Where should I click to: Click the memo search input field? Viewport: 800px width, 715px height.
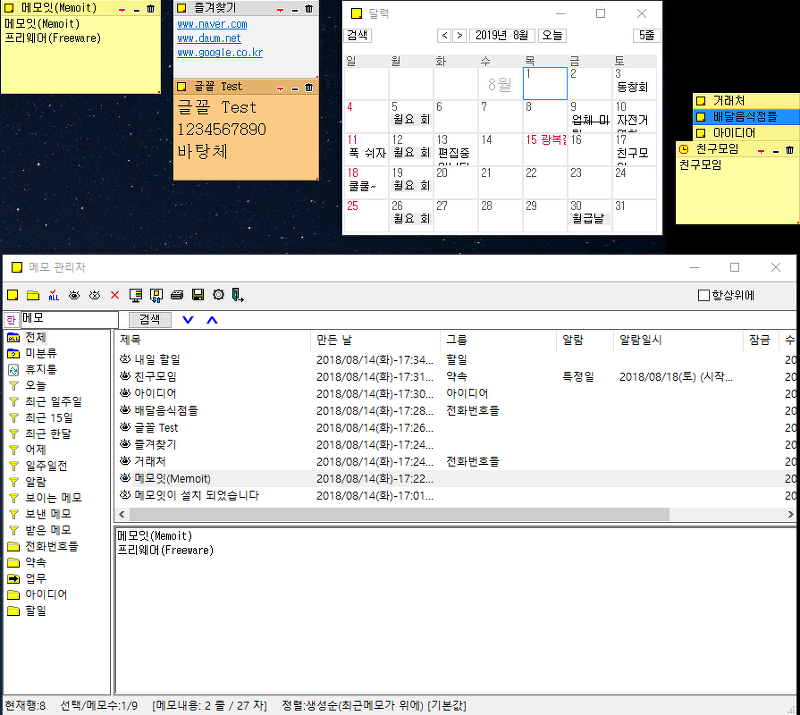point(69,319)
